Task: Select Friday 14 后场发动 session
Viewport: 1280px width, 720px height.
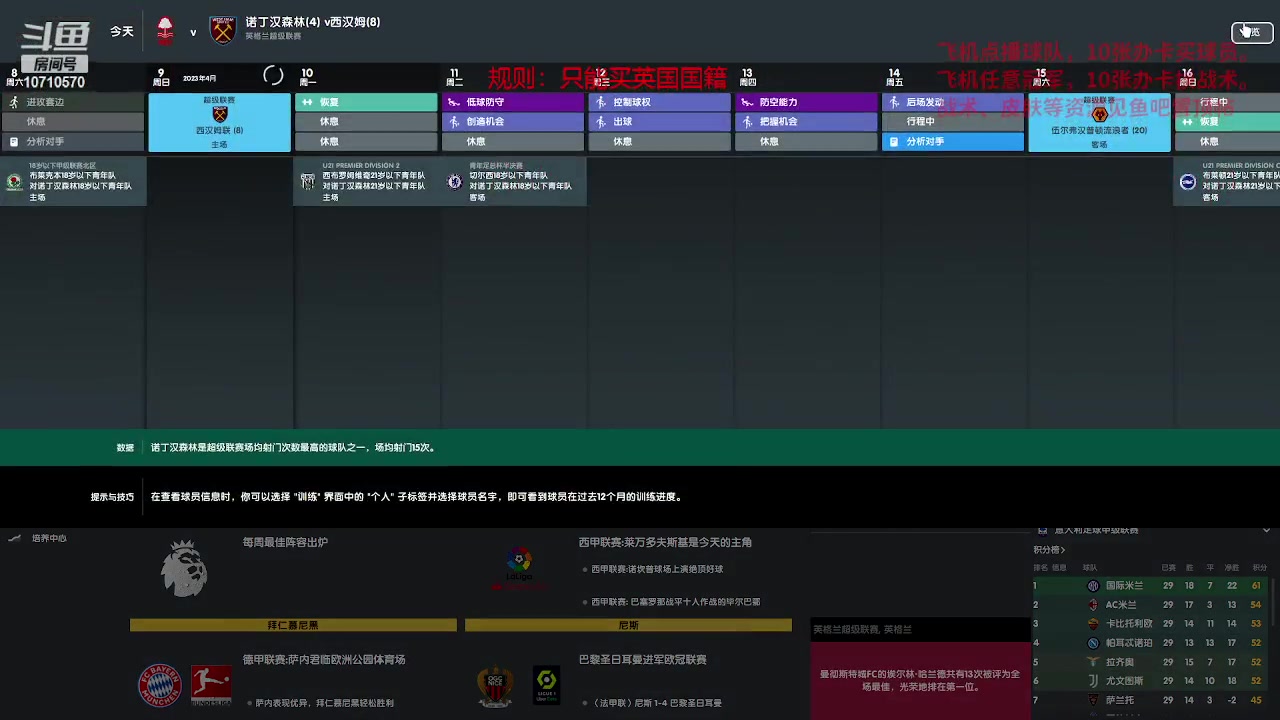Action: [x=953, y=102]
